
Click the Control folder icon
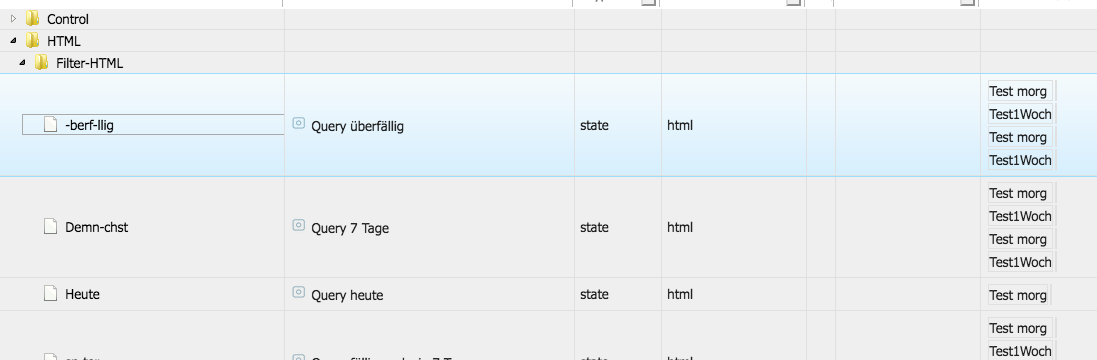click(x=32, y=19)
